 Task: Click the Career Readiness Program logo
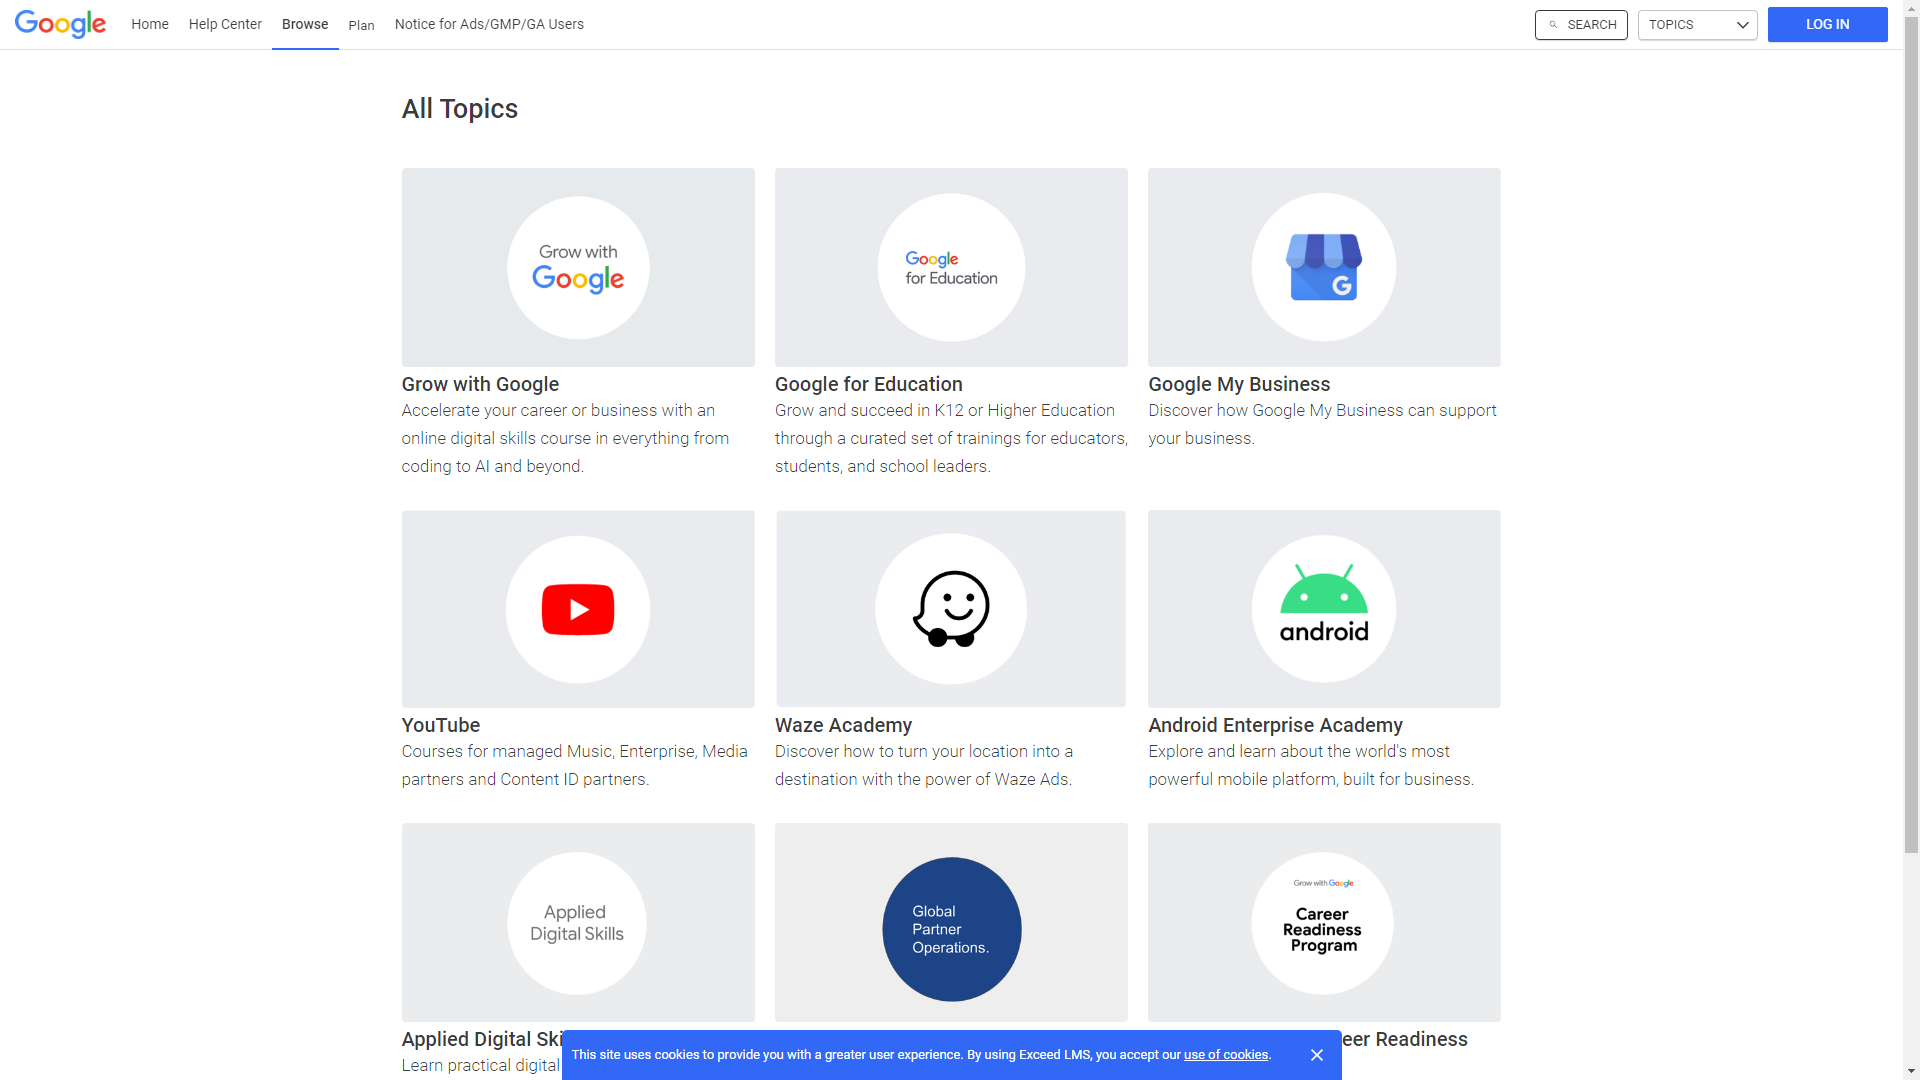tap(1322, 923)
